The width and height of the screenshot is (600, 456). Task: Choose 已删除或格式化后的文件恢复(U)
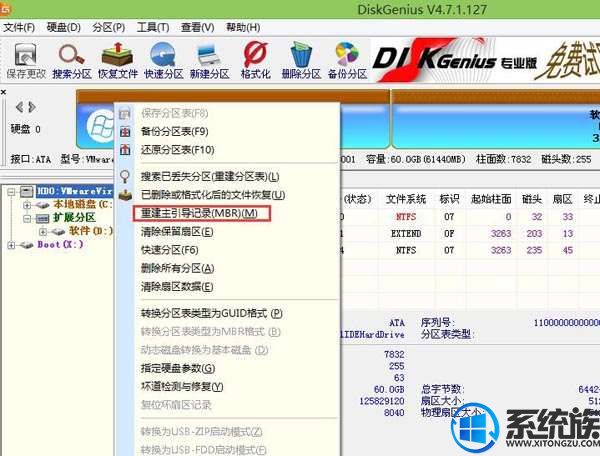pyautogui.click(x=213, y=195)
